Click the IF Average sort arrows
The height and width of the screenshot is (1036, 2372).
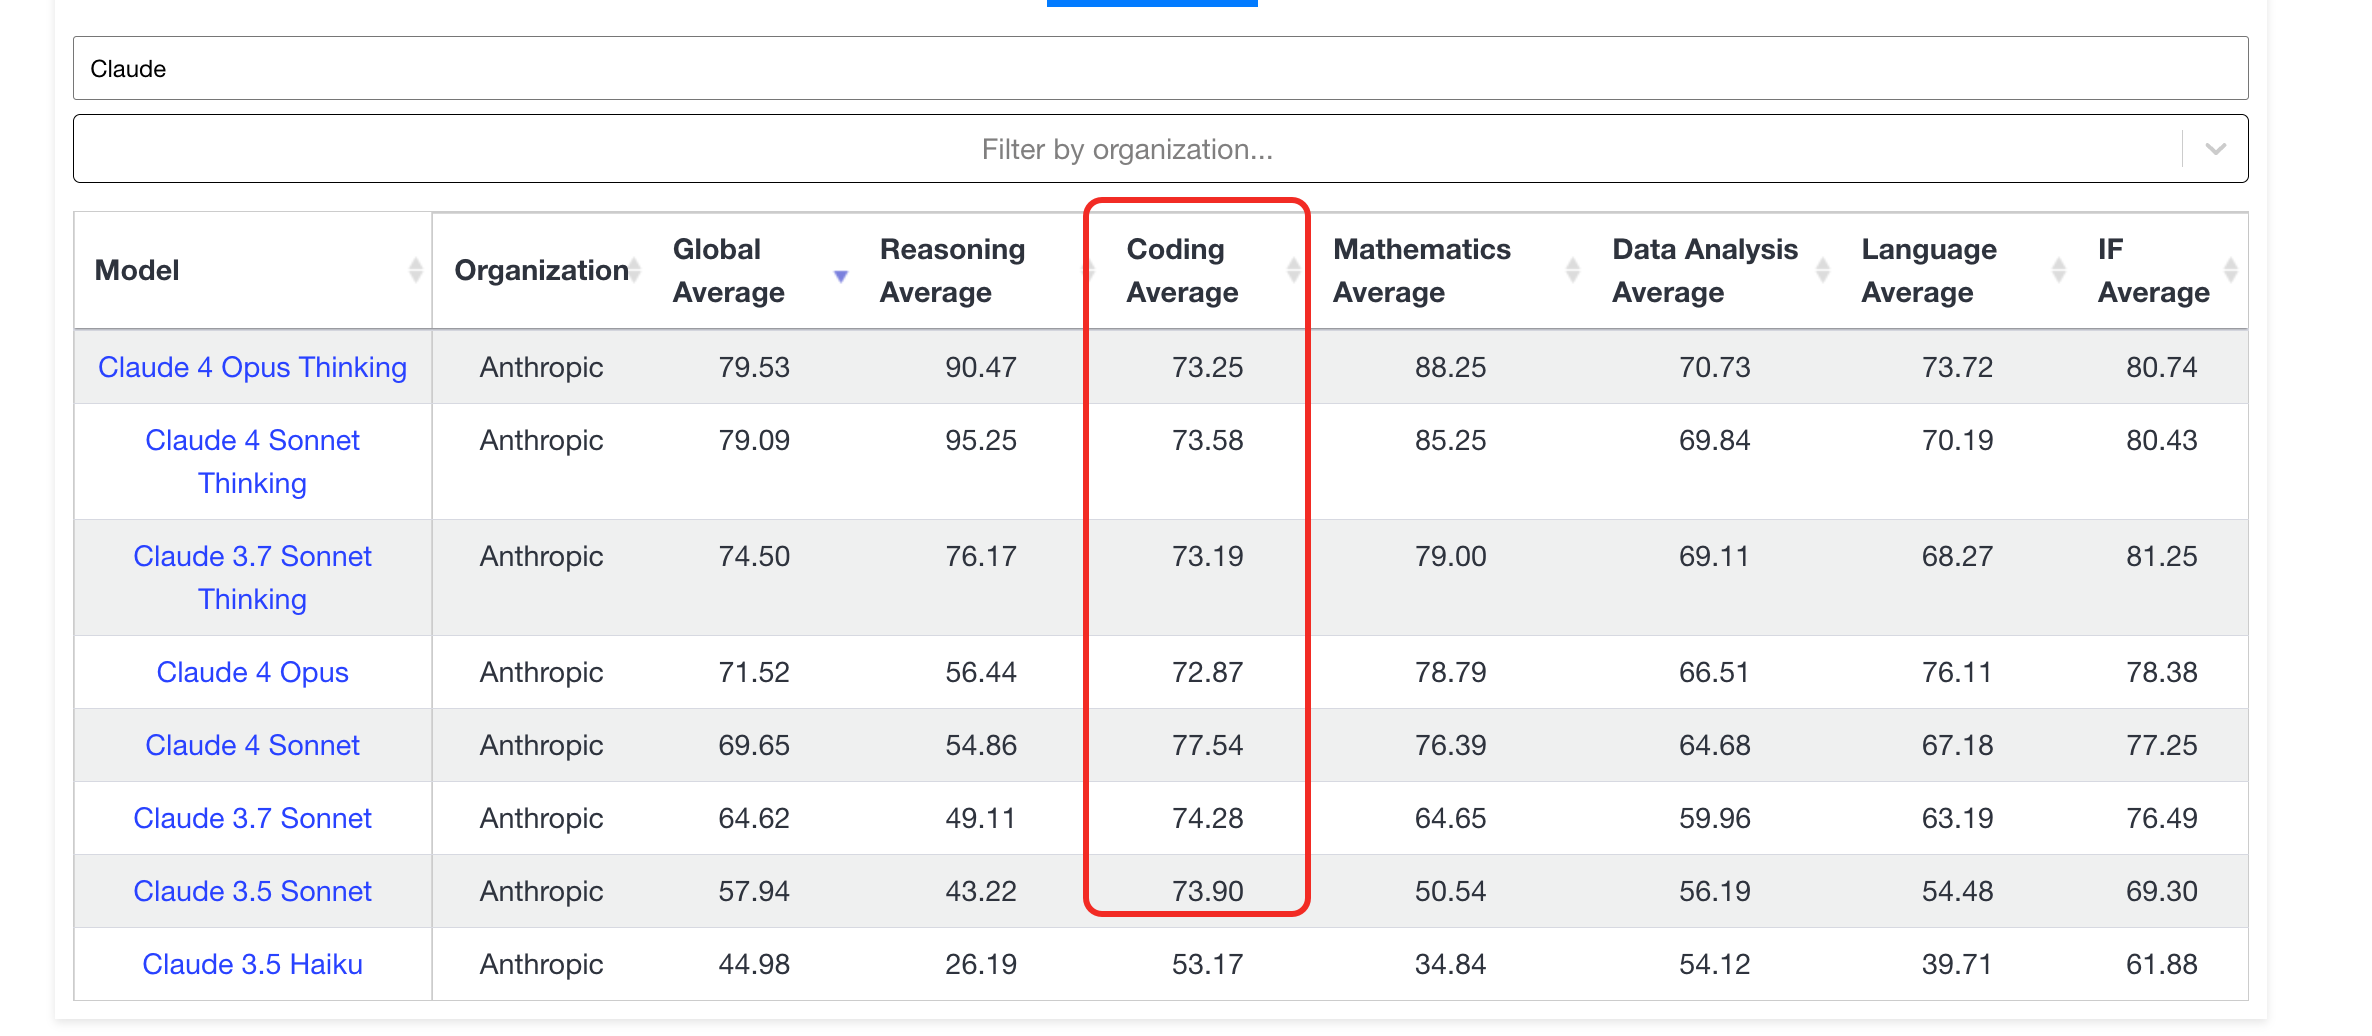tap(2230, 270)
